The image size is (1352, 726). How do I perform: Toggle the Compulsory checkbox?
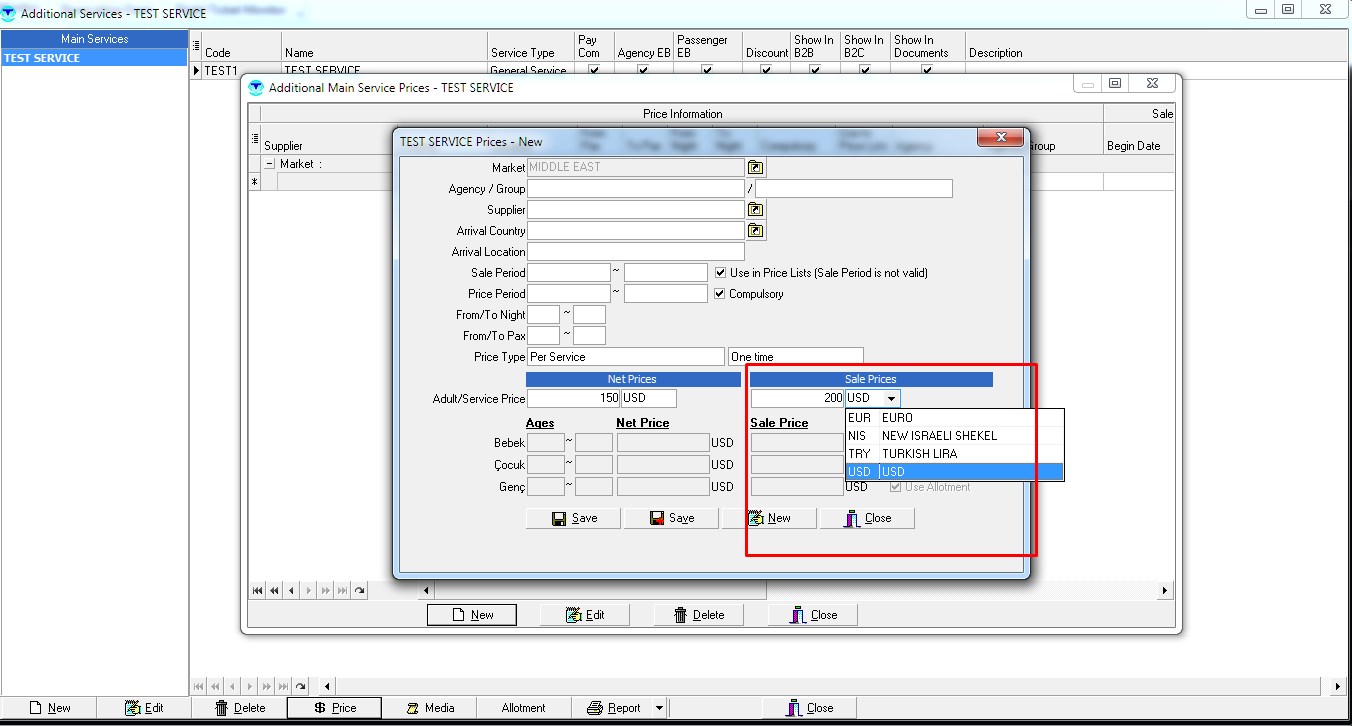[x=721, y=294]
